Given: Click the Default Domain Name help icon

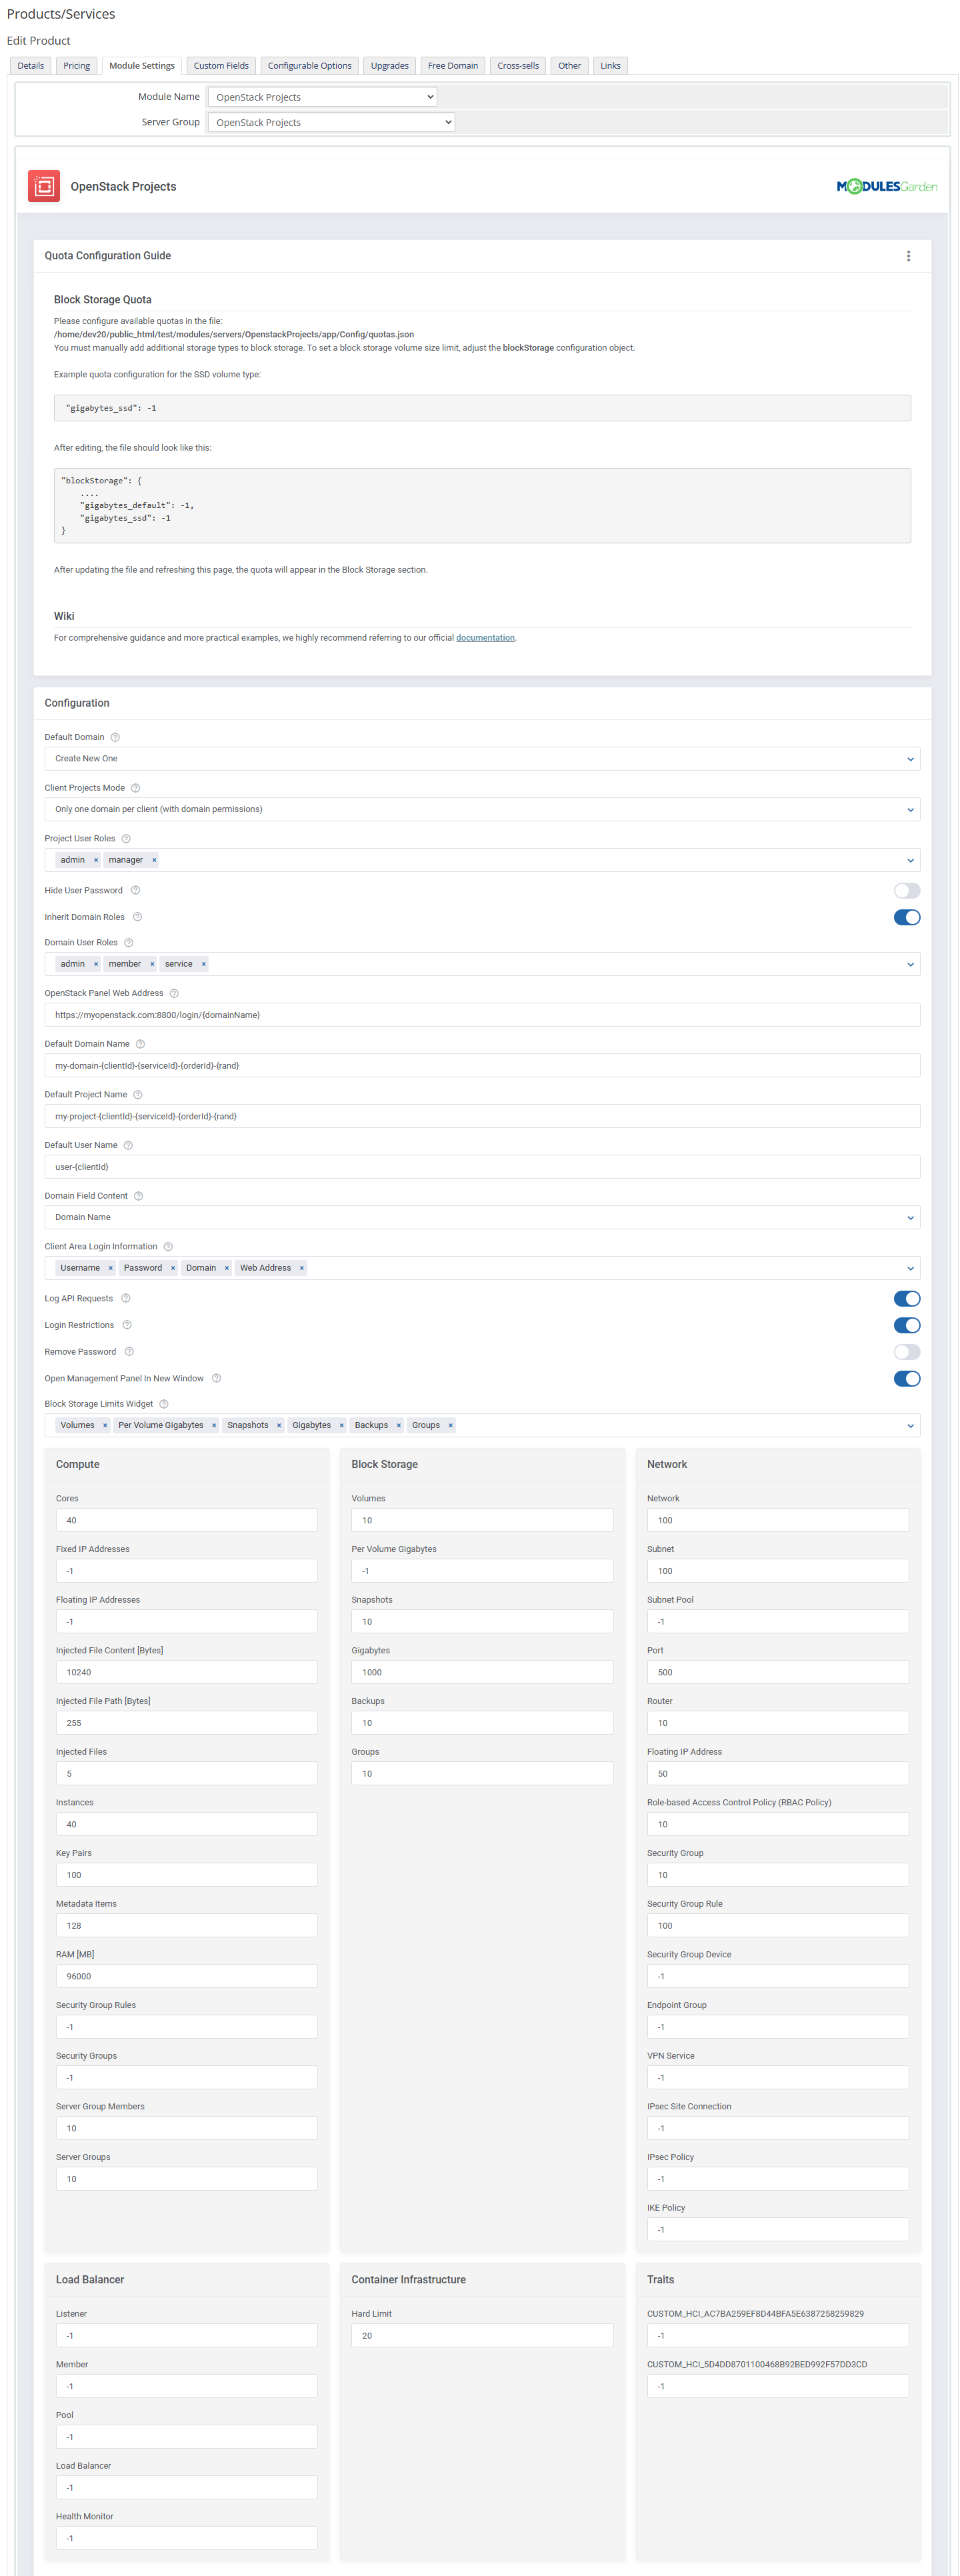Looking at the screenshot, I should pyautogui.click(x=140, y=1044).
